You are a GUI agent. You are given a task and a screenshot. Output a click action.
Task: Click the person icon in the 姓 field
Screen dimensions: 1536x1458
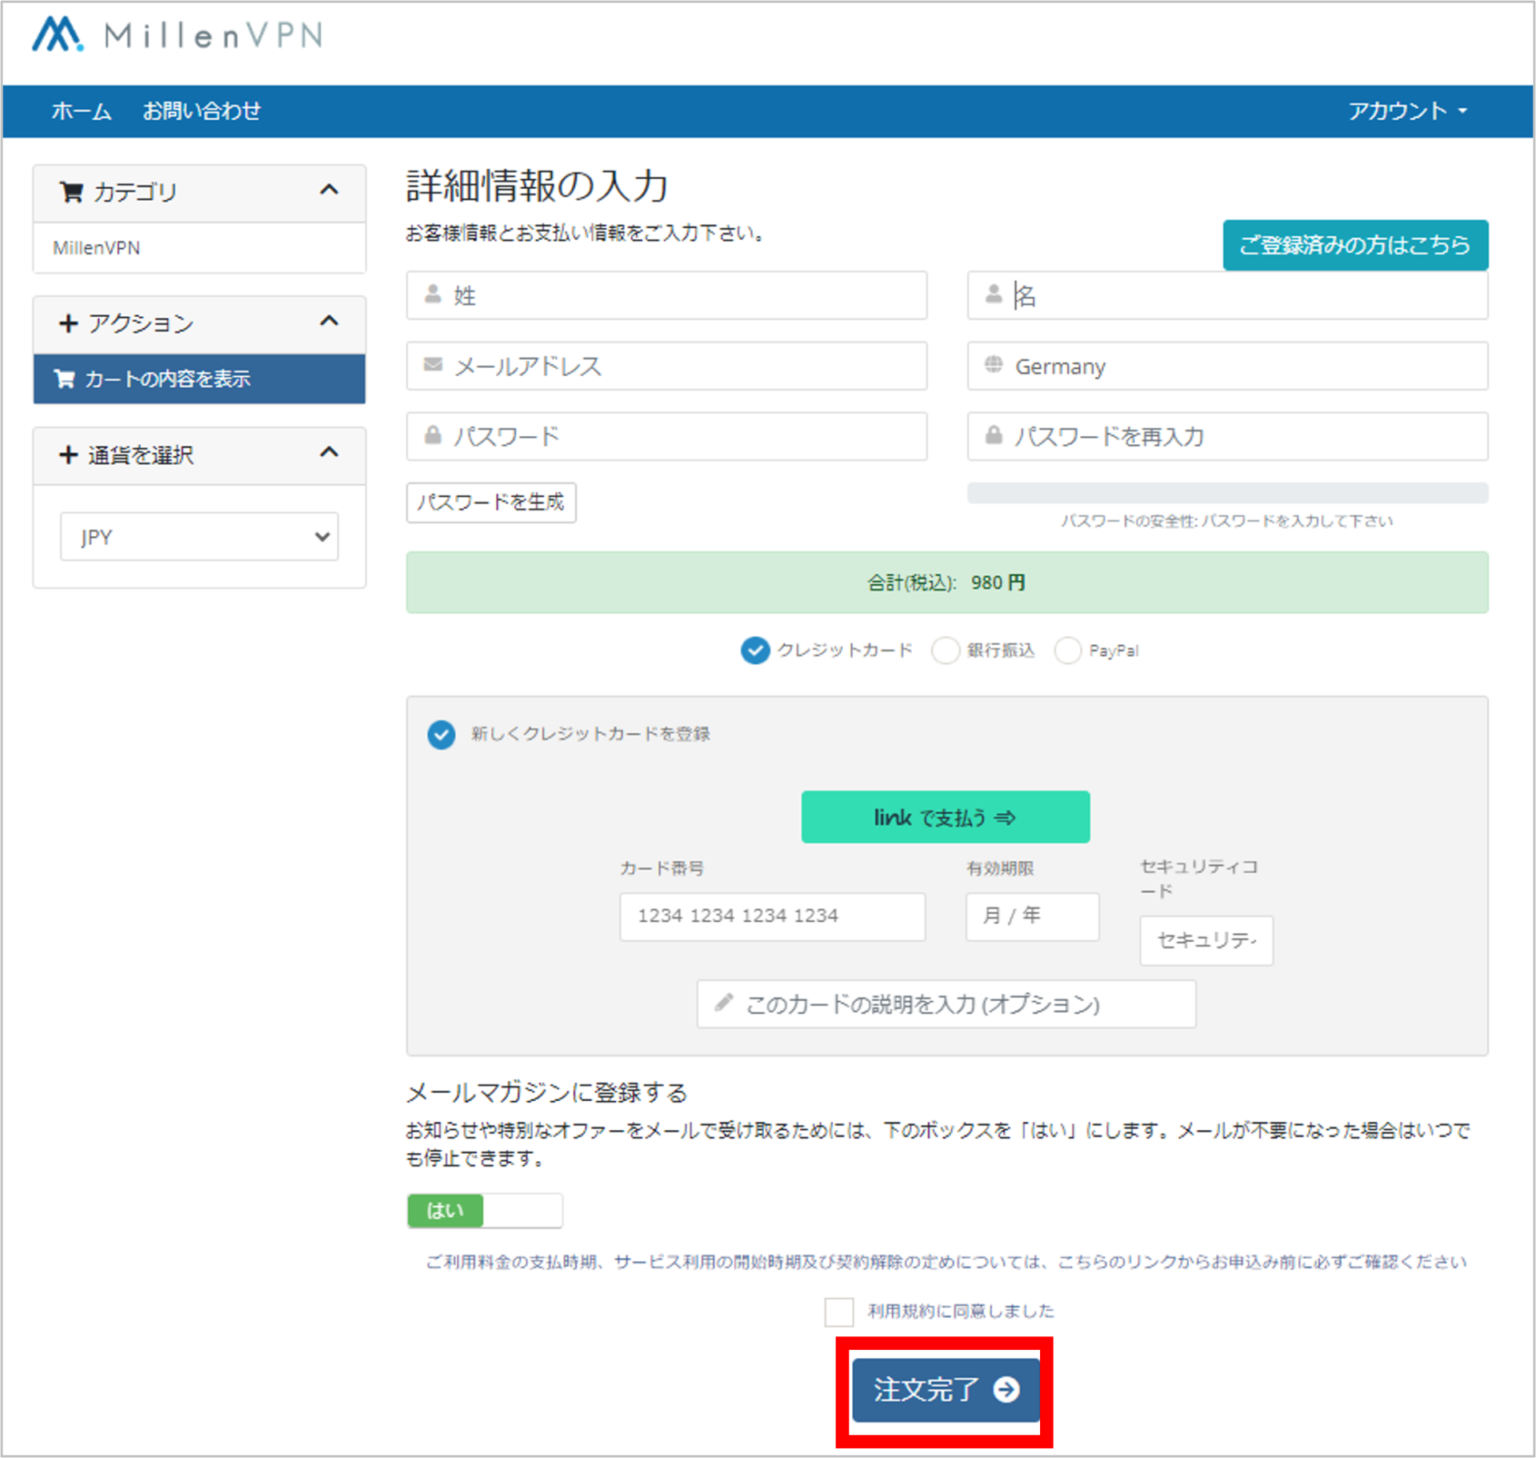click(432, 294)
